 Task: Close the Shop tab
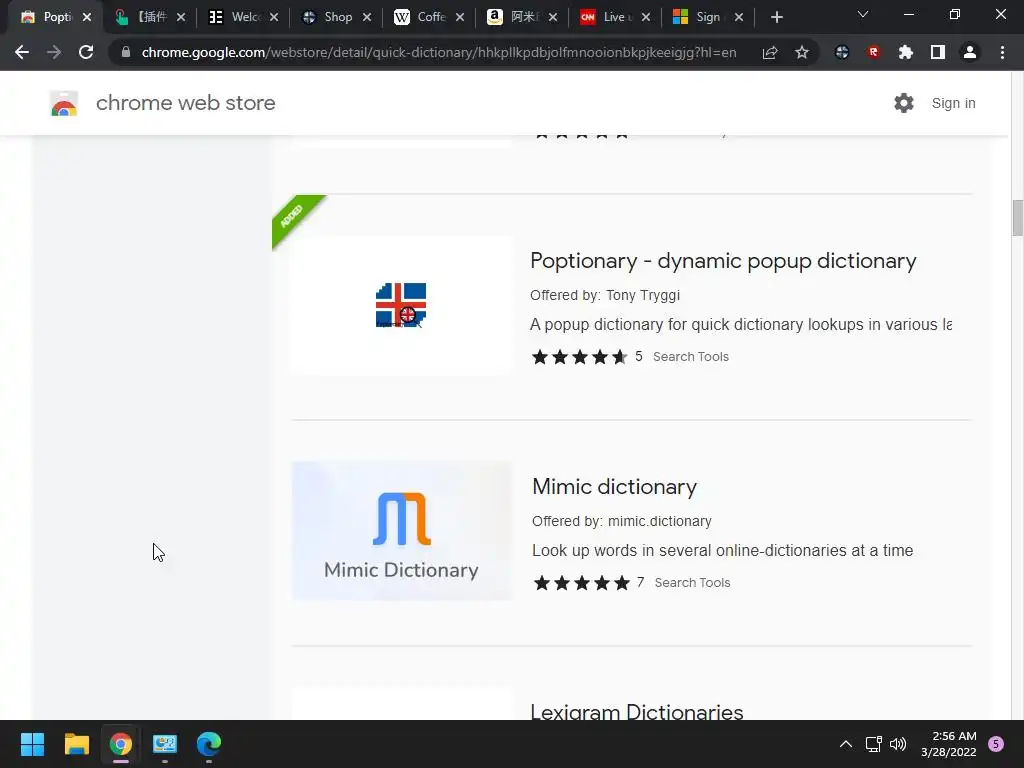[367, 18]
